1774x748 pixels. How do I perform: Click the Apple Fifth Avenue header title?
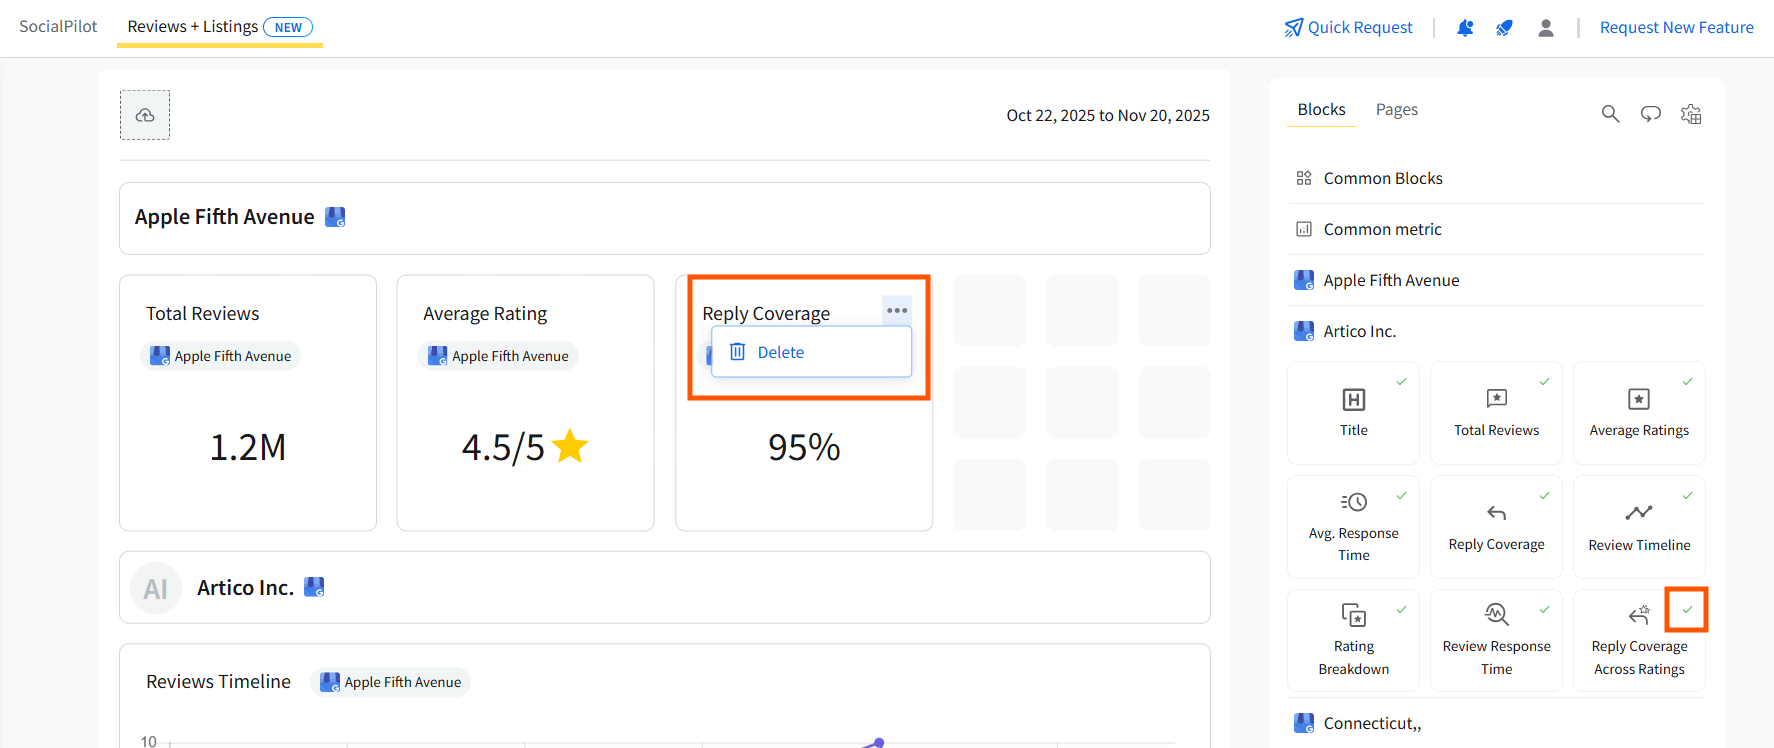(224, 217)
